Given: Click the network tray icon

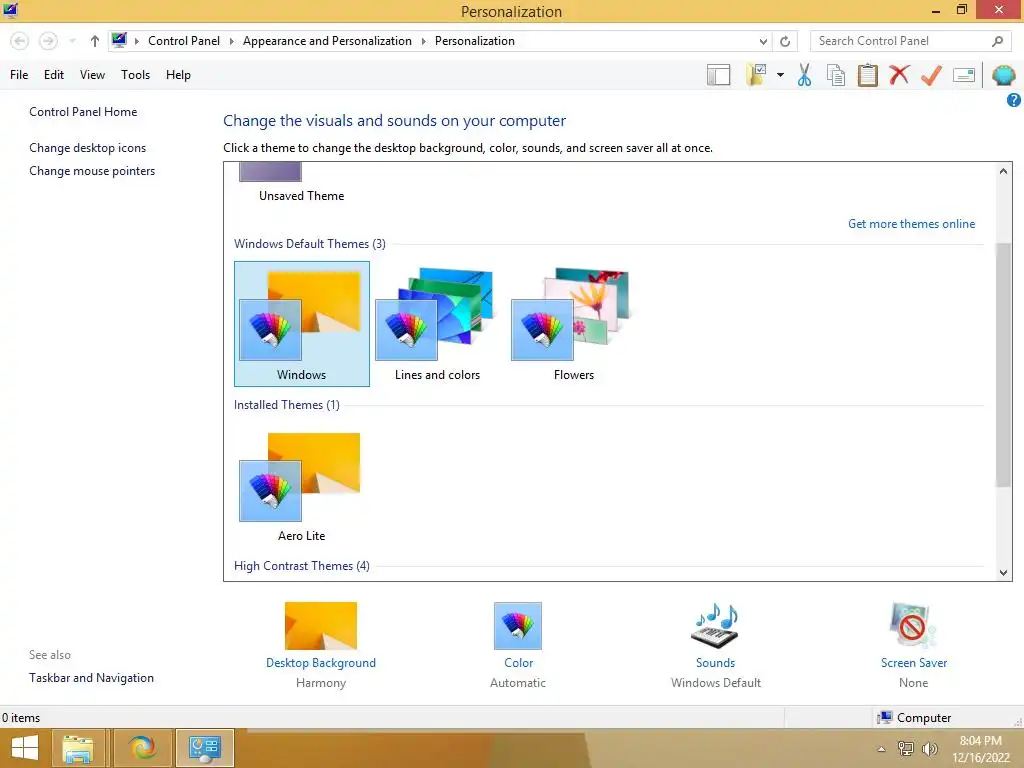Looking at the screenshot, I should 905,748.
